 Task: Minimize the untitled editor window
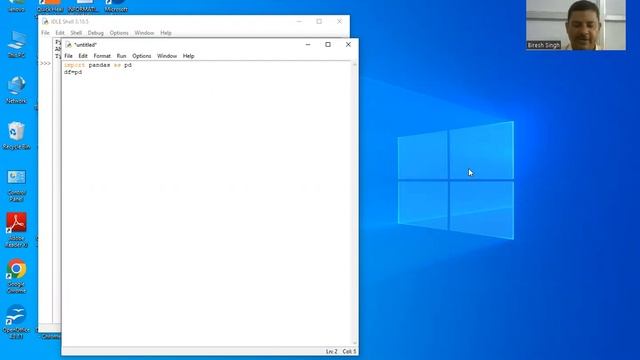coord(308,44)
